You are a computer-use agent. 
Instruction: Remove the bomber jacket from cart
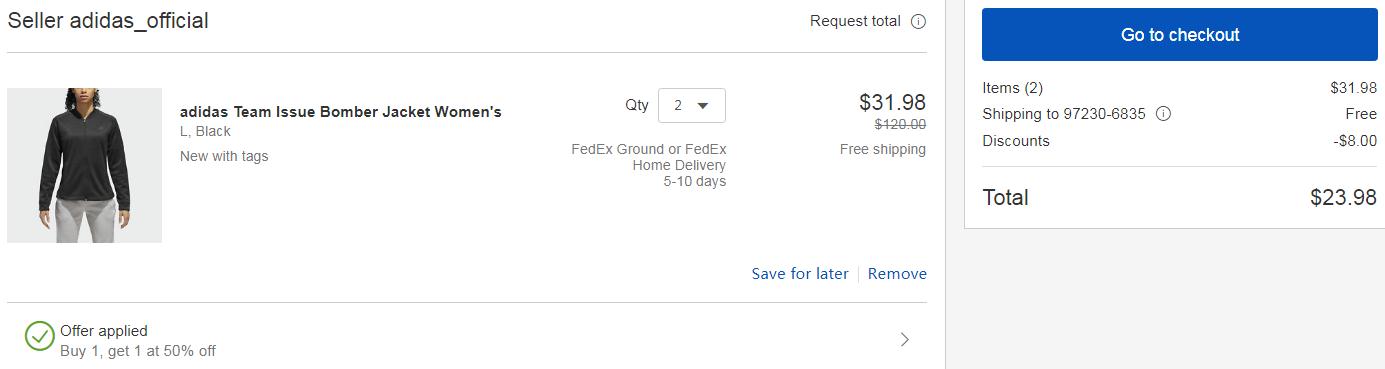pyautogui.click(x=897, y=274)
